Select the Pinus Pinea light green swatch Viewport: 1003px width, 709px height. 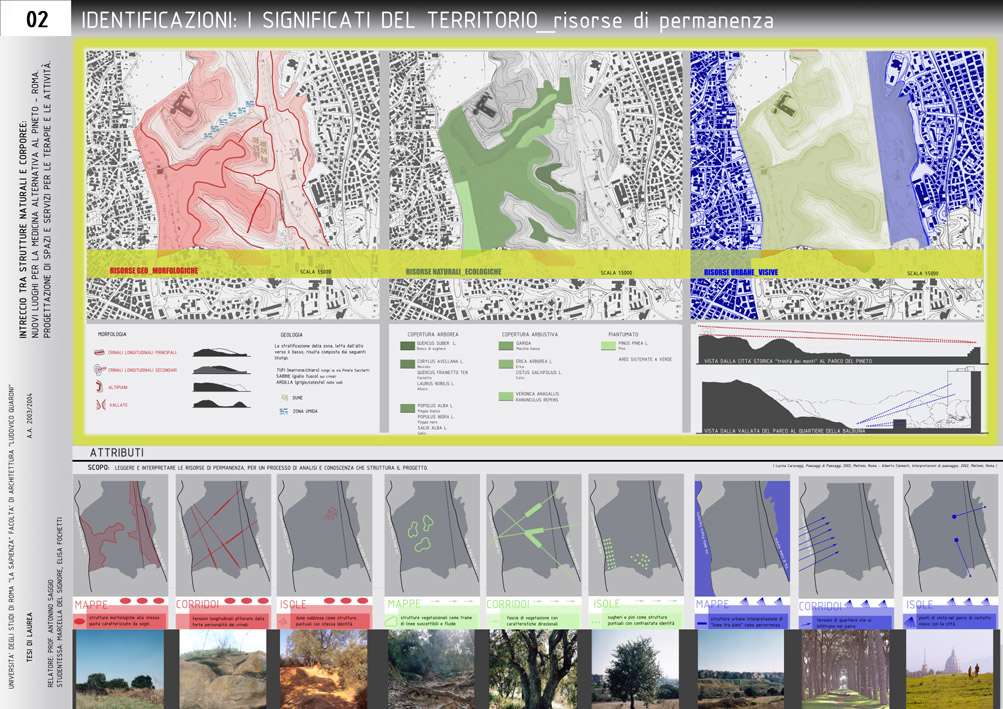(610, 345)
